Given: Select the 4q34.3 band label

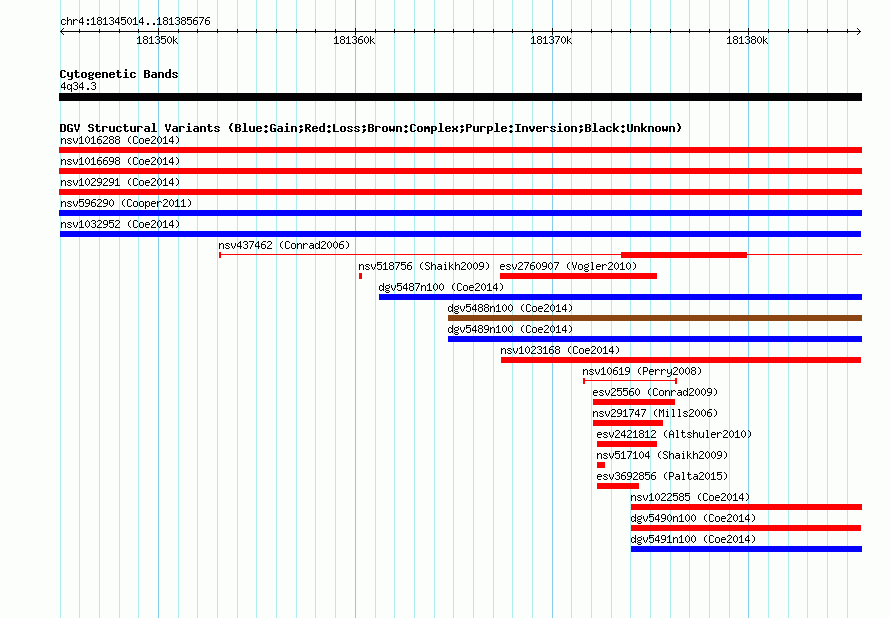Looking at the screenshot, I should tap(78, 86).
